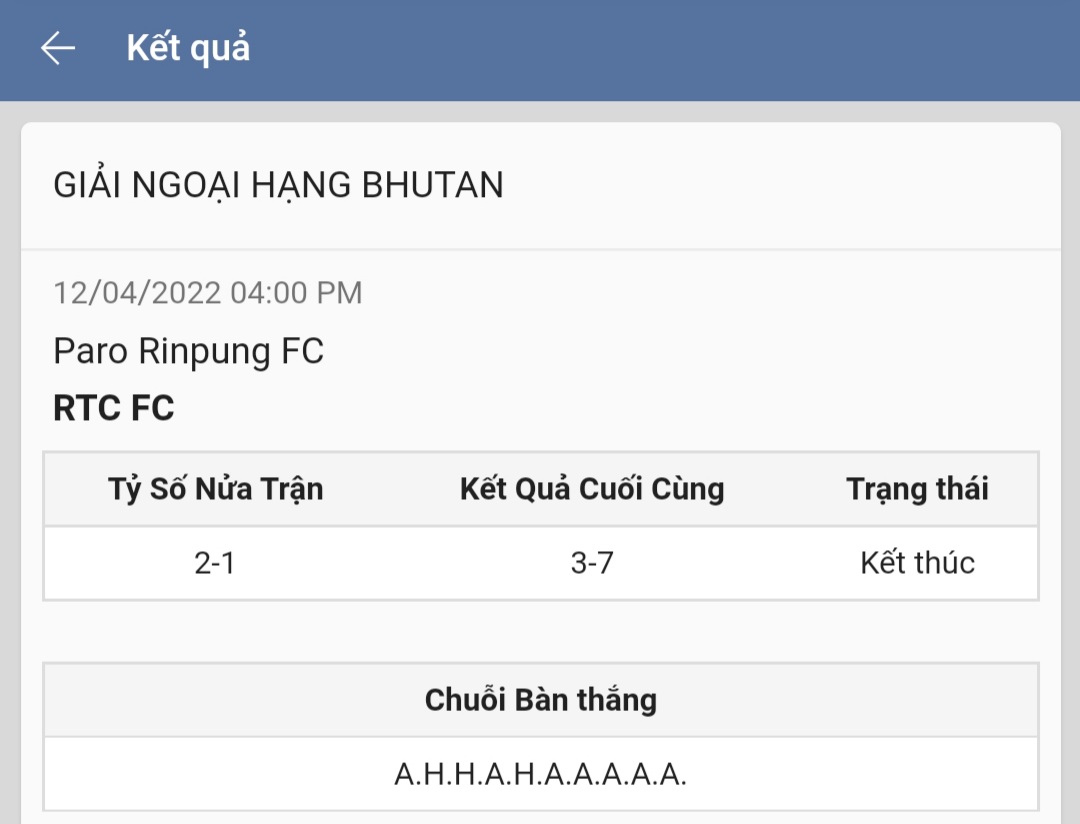Click the Chuỗi Bàn thắng section header
The image size is (1080, 824).
click(x=540, y=700)
